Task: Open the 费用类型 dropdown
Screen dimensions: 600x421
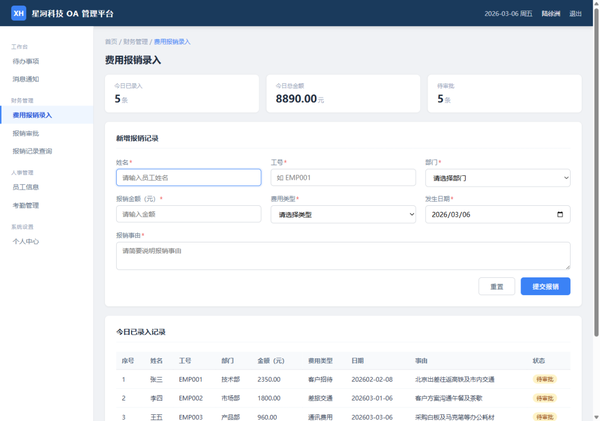Action: 342,214
